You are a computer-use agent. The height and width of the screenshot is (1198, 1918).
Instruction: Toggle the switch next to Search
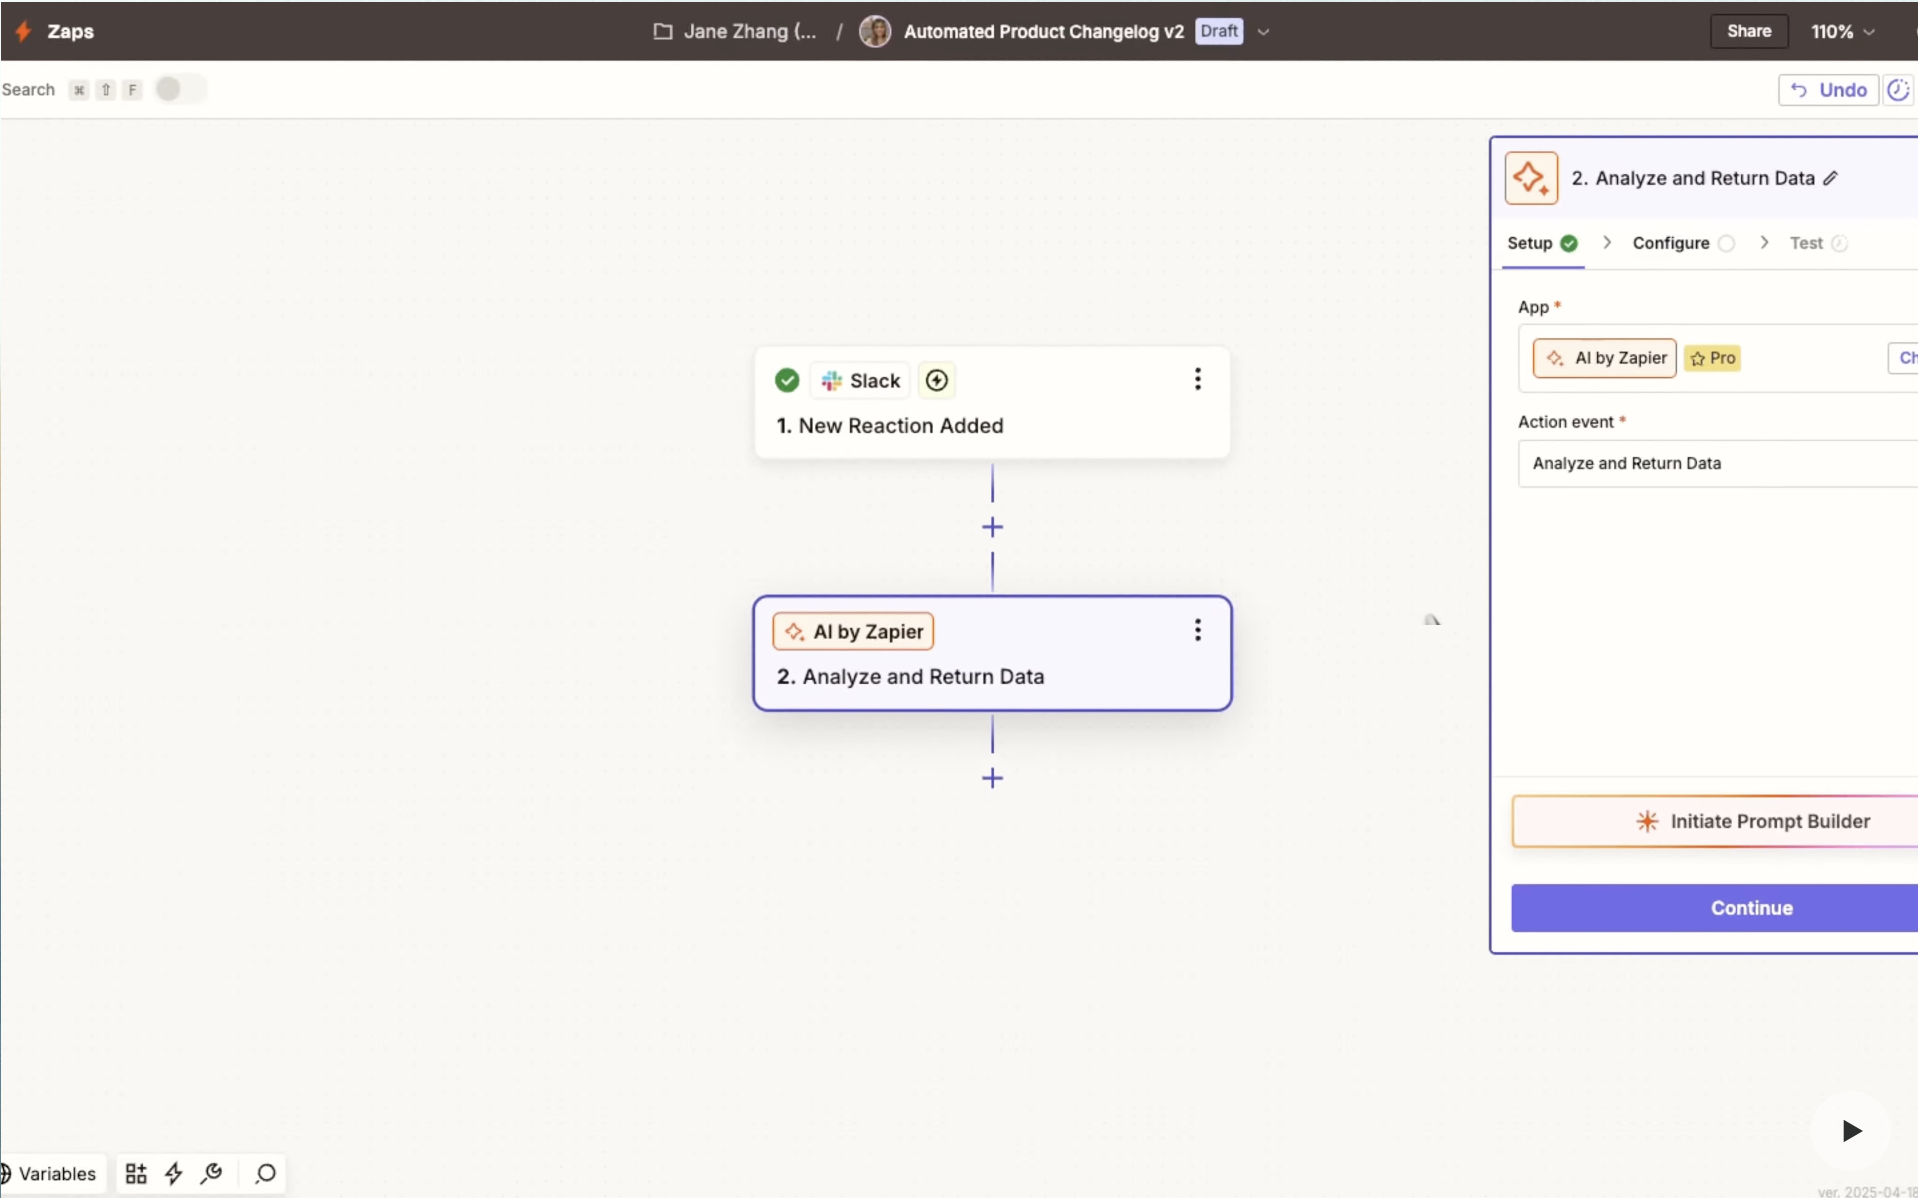(180, 89)
